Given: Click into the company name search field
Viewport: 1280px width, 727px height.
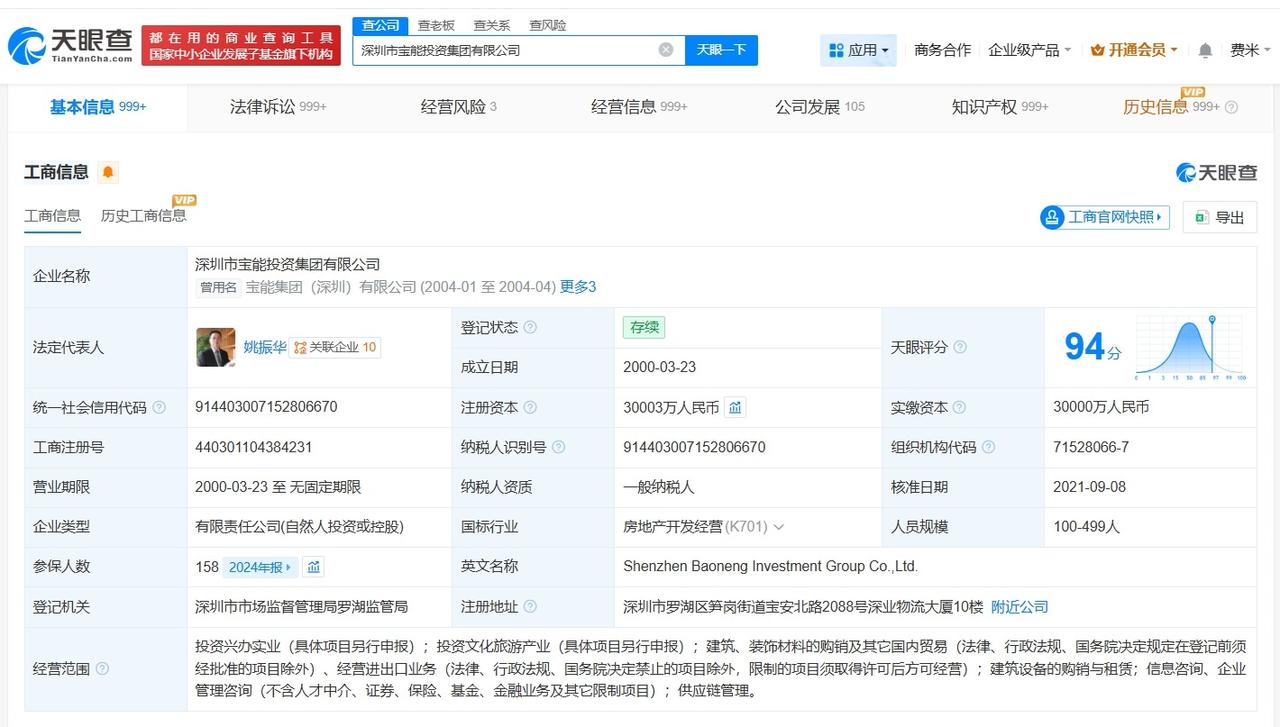Looking at the screenshot, I should (506, 50).
